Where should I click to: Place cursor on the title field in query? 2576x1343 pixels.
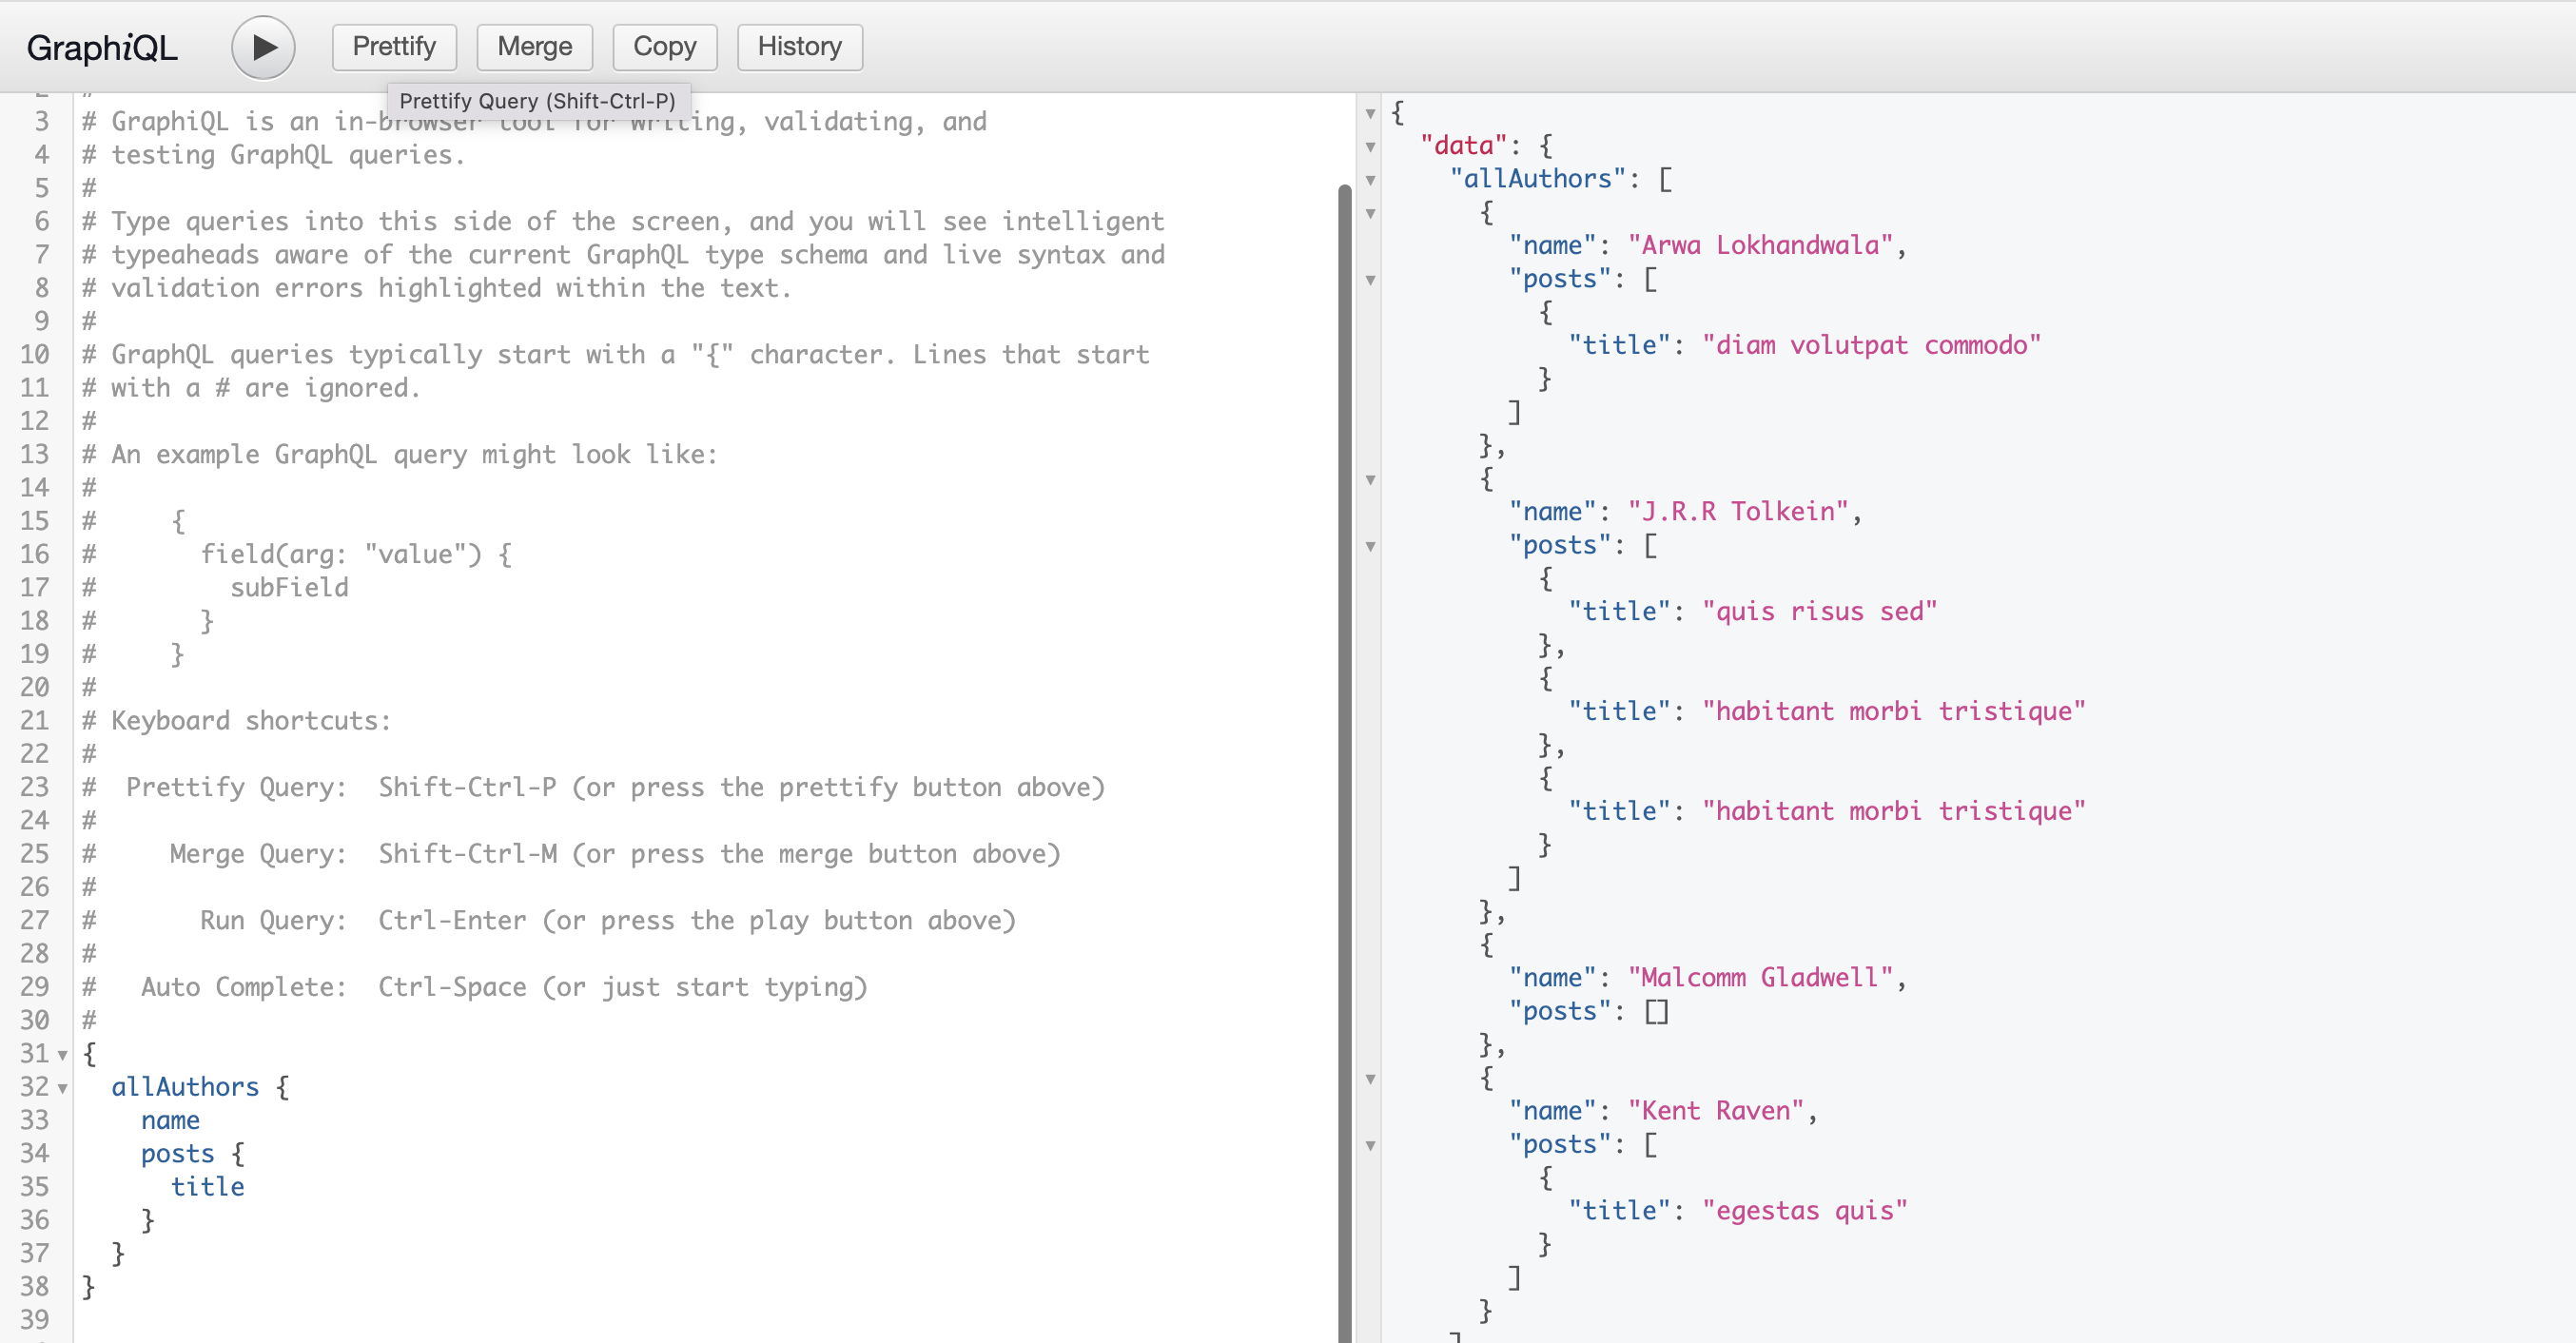click(208, 1187)
